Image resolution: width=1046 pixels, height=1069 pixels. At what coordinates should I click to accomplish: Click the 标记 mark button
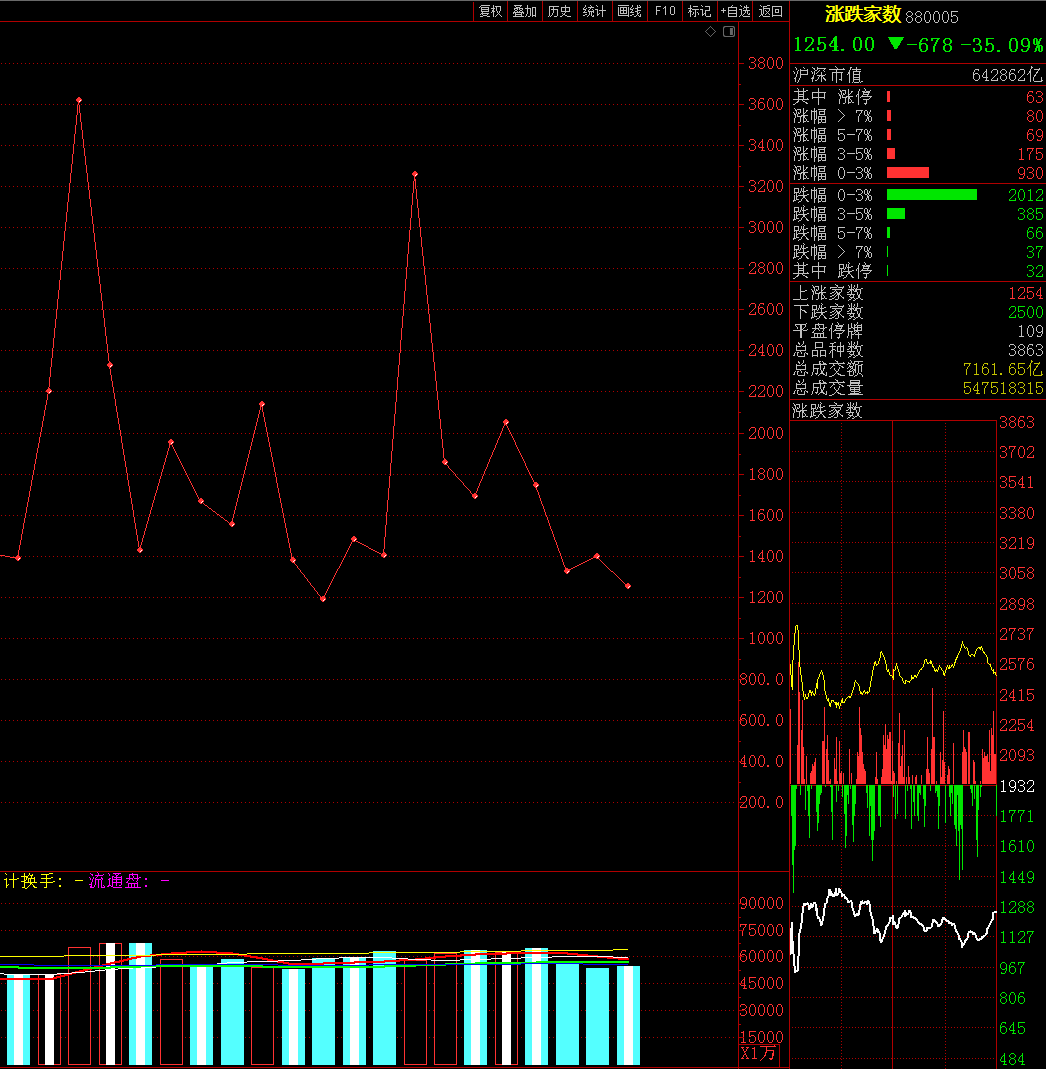700,11
